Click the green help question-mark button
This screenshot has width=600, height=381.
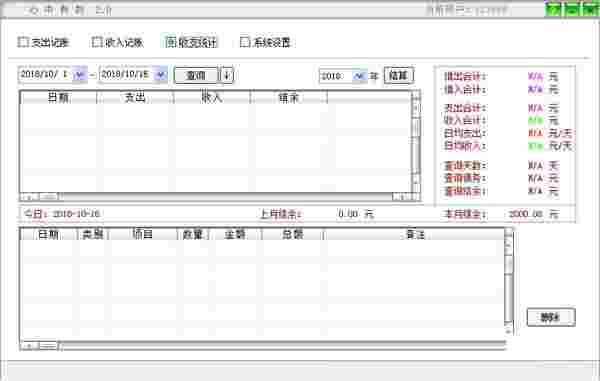tap(553, 9)
